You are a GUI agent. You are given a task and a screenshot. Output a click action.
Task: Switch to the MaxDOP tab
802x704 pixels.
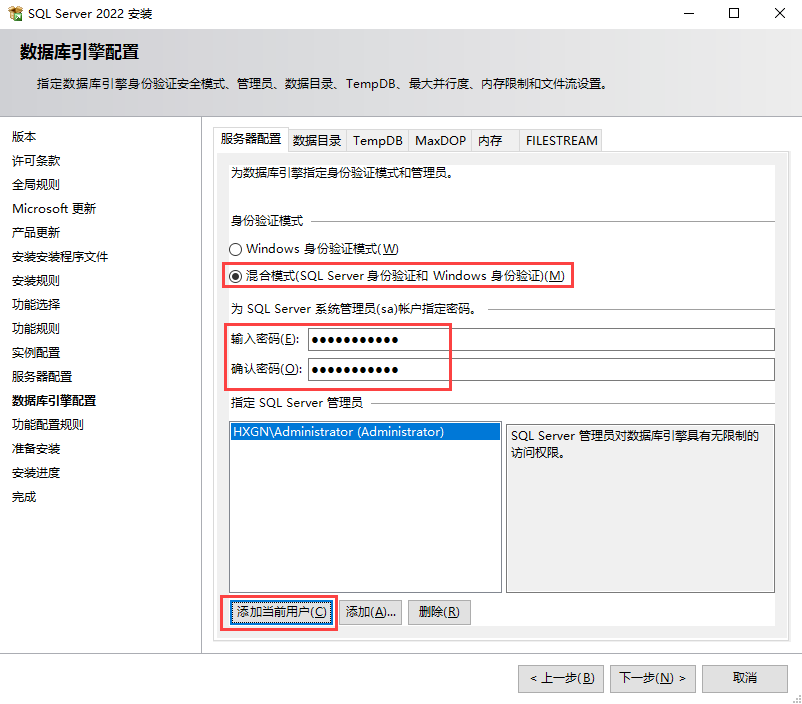440,141
